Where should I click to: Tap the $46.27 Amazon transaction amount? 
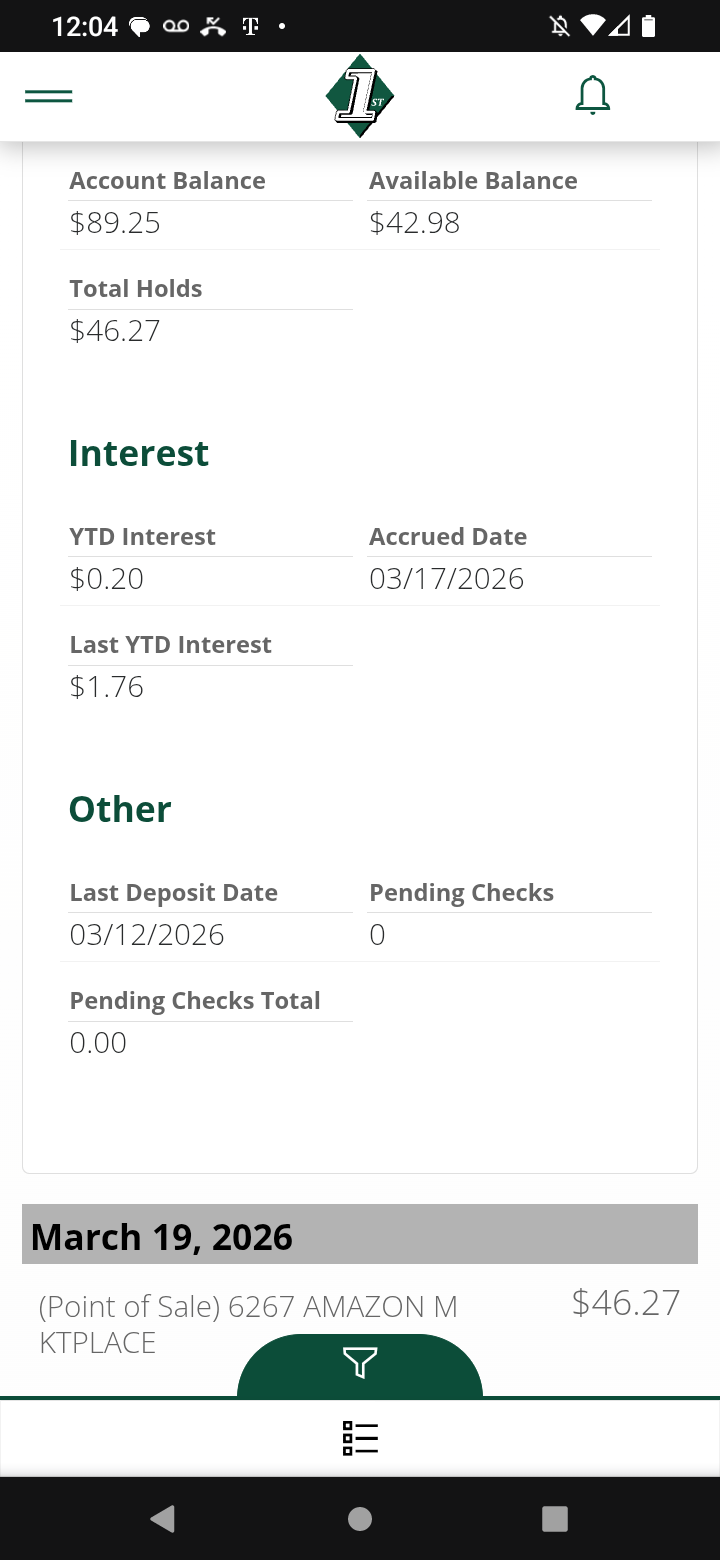coord(626,1302)
